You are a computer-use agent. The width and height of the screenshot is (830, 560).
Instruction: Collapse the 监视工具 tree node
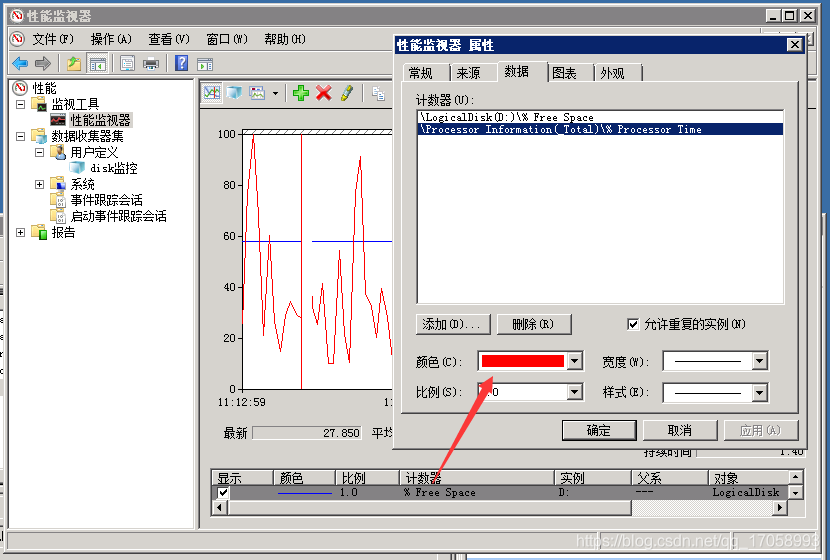point(20,104)
